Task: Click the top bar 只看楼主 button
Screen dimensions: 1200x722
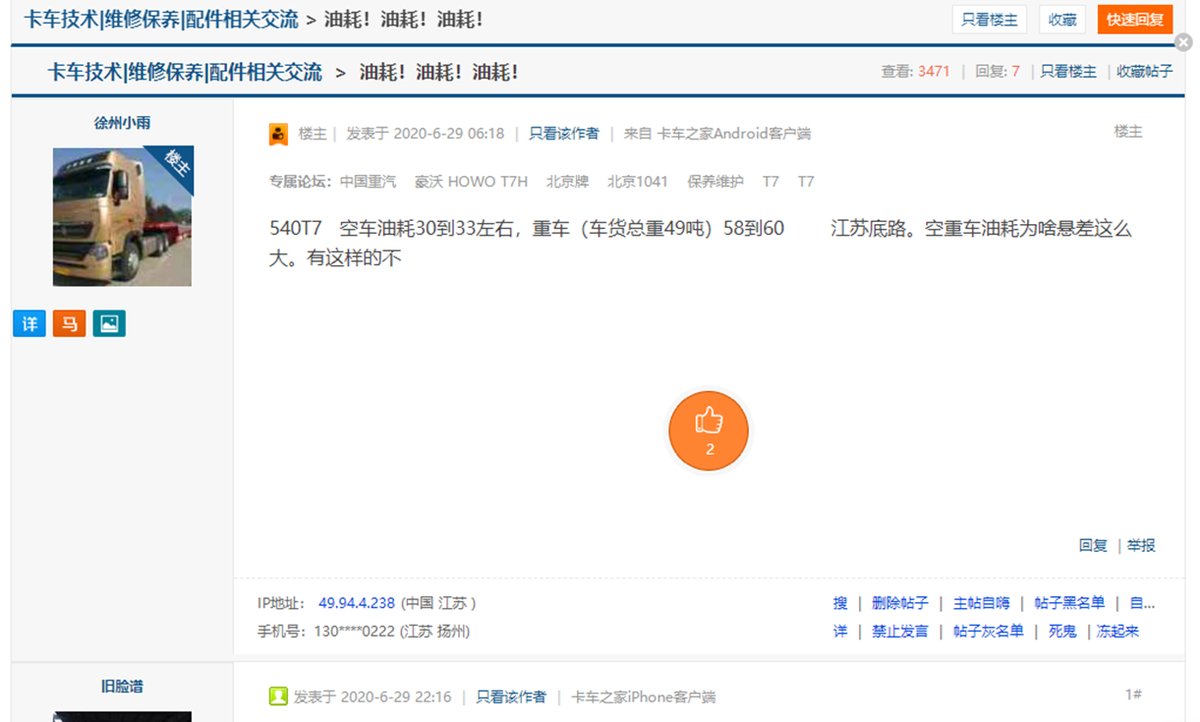Action: pos(989,19)
